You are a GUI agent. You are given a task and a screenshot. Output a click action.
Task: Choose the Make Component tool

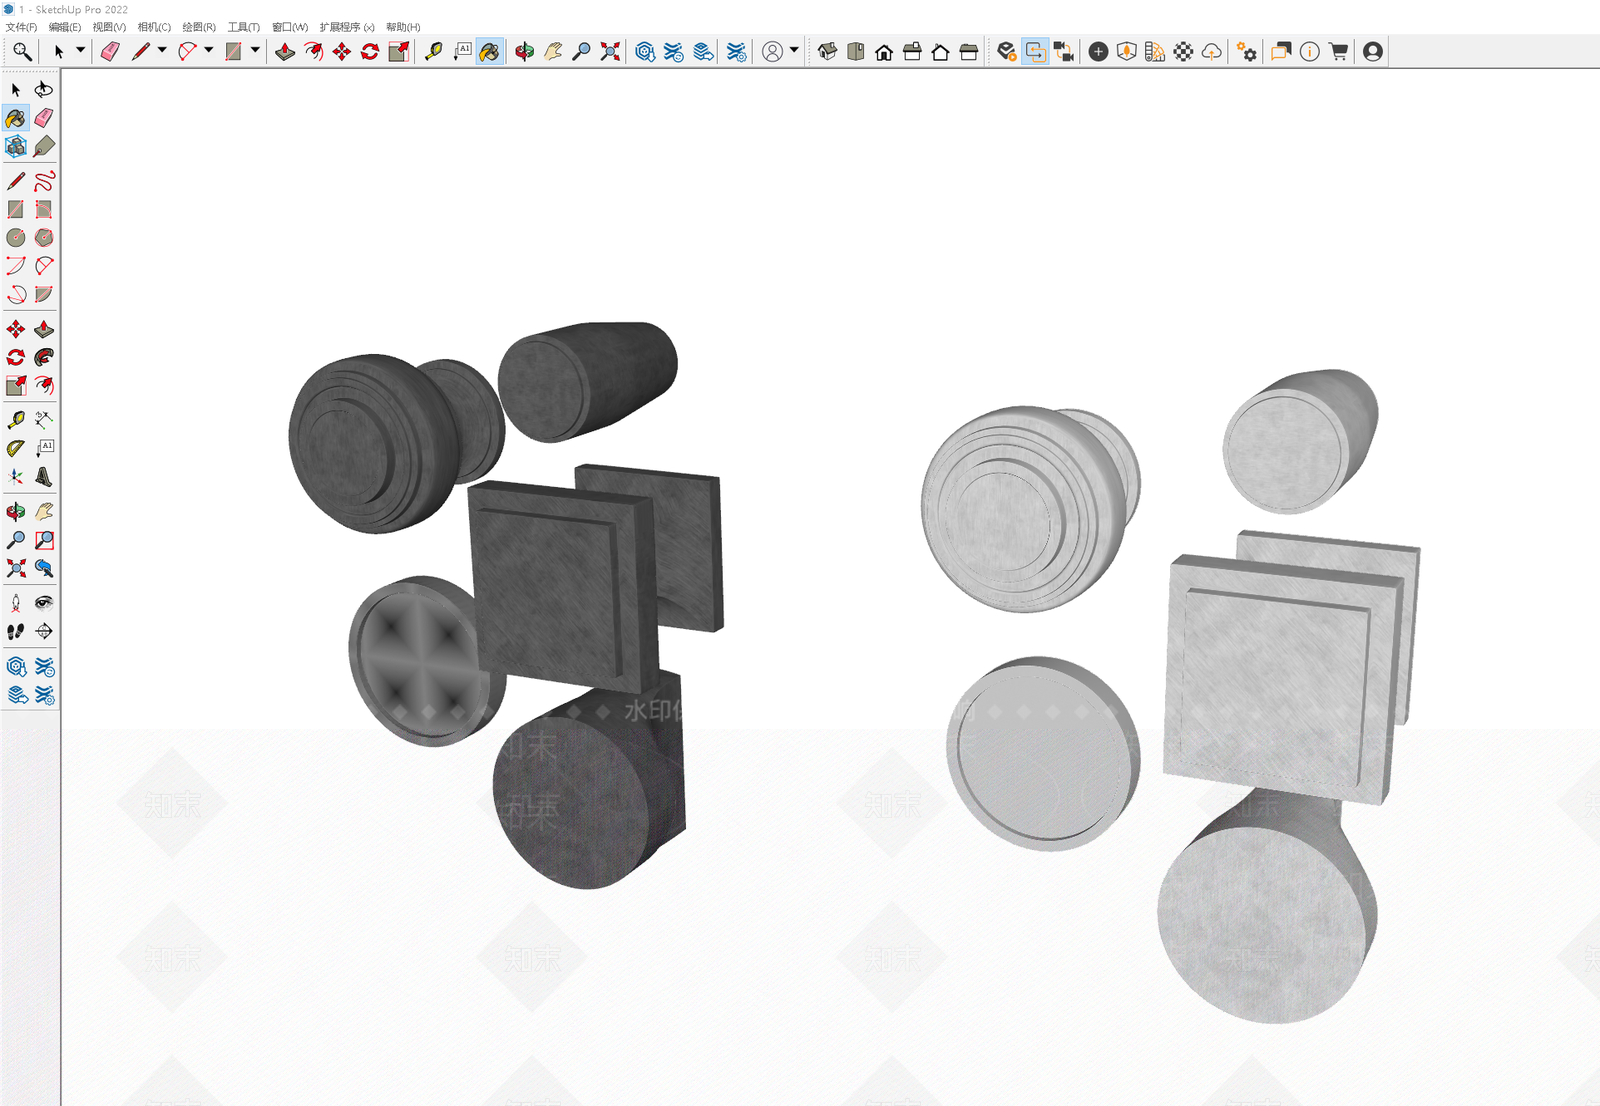click(16, 147)
